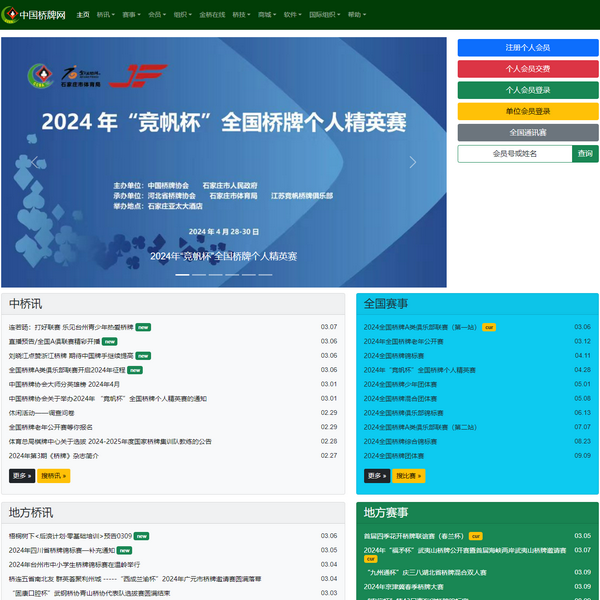This screenshot has width=600, height=600.
Task: Open the 国际组织 dropdown menu
Action: tap(323, 15)
